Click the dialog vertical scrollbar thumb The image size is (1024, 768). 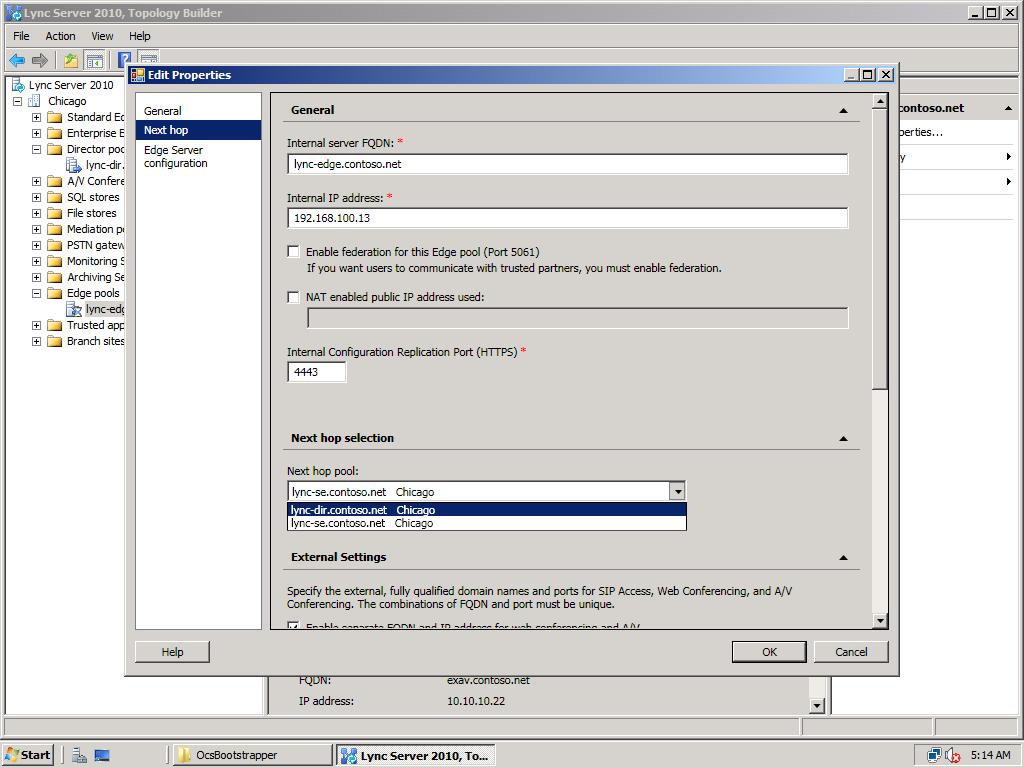[880, 249]
